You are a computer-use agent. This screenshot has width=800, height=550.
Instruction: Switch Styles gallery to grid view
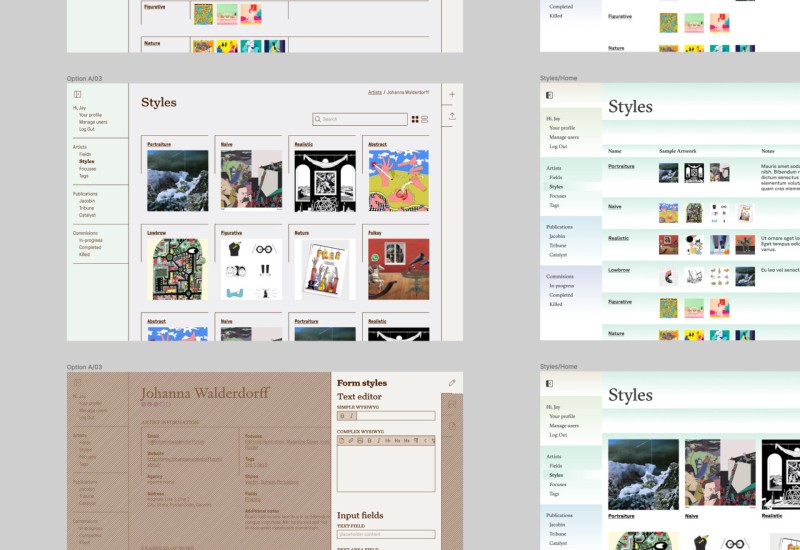click(415, 119)
